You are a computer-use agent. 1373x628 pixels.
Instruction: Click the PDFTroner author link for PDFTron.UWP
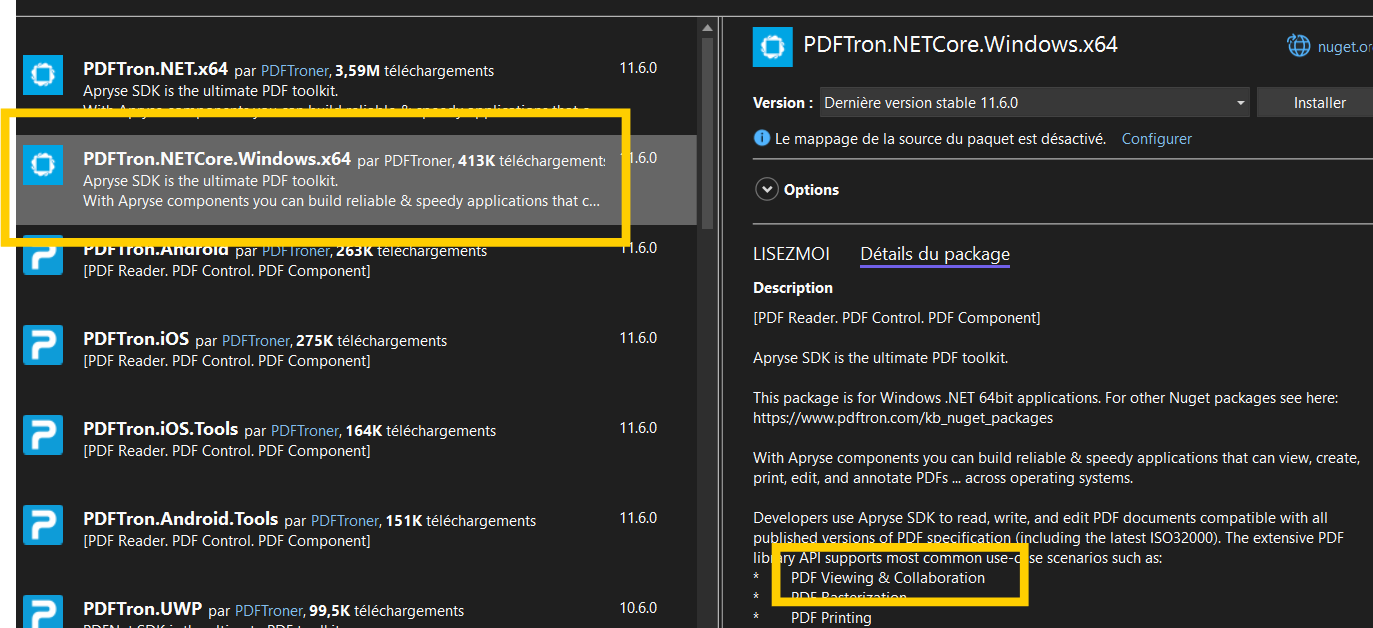(x=269, y=611)
